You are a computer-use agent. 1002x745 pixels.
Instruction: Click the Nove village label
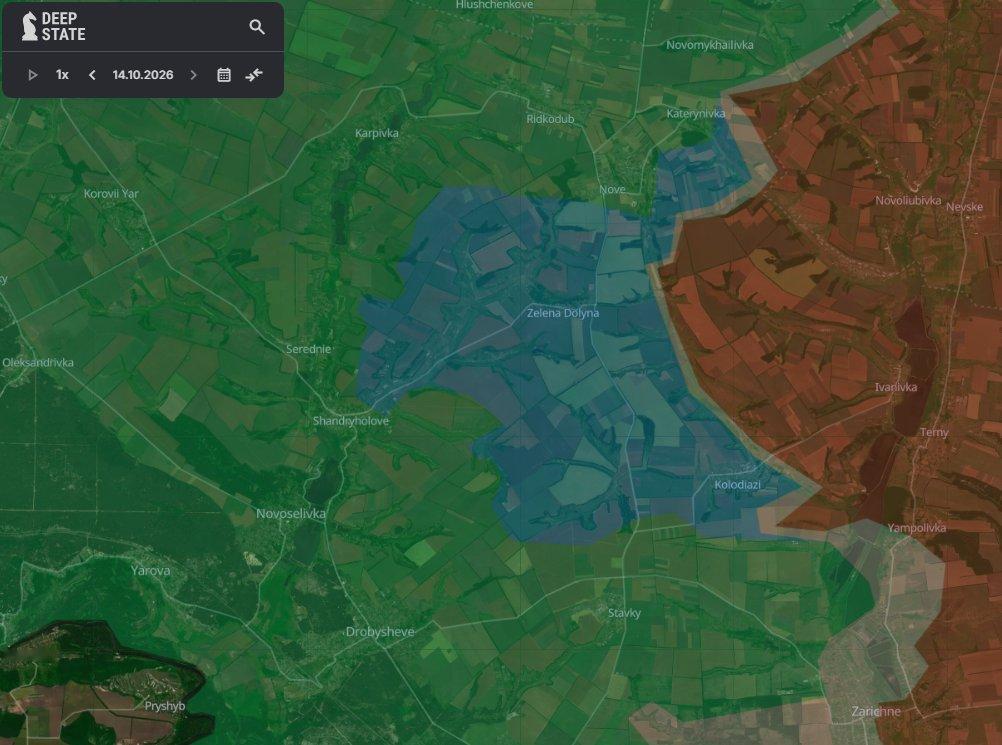click(612, 189)
